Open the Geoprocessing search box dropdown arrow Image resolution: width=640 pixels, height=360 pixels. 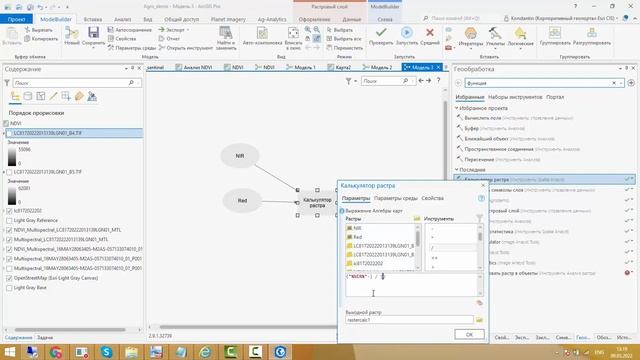621,83
